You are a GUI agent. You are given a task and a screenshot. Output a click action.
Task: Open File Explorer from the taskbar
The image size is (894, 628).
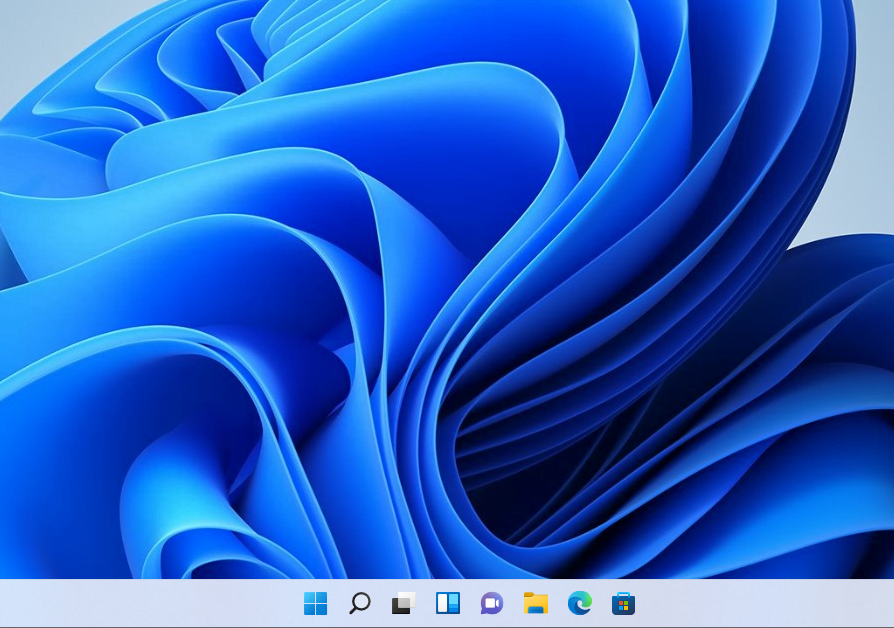536,603
